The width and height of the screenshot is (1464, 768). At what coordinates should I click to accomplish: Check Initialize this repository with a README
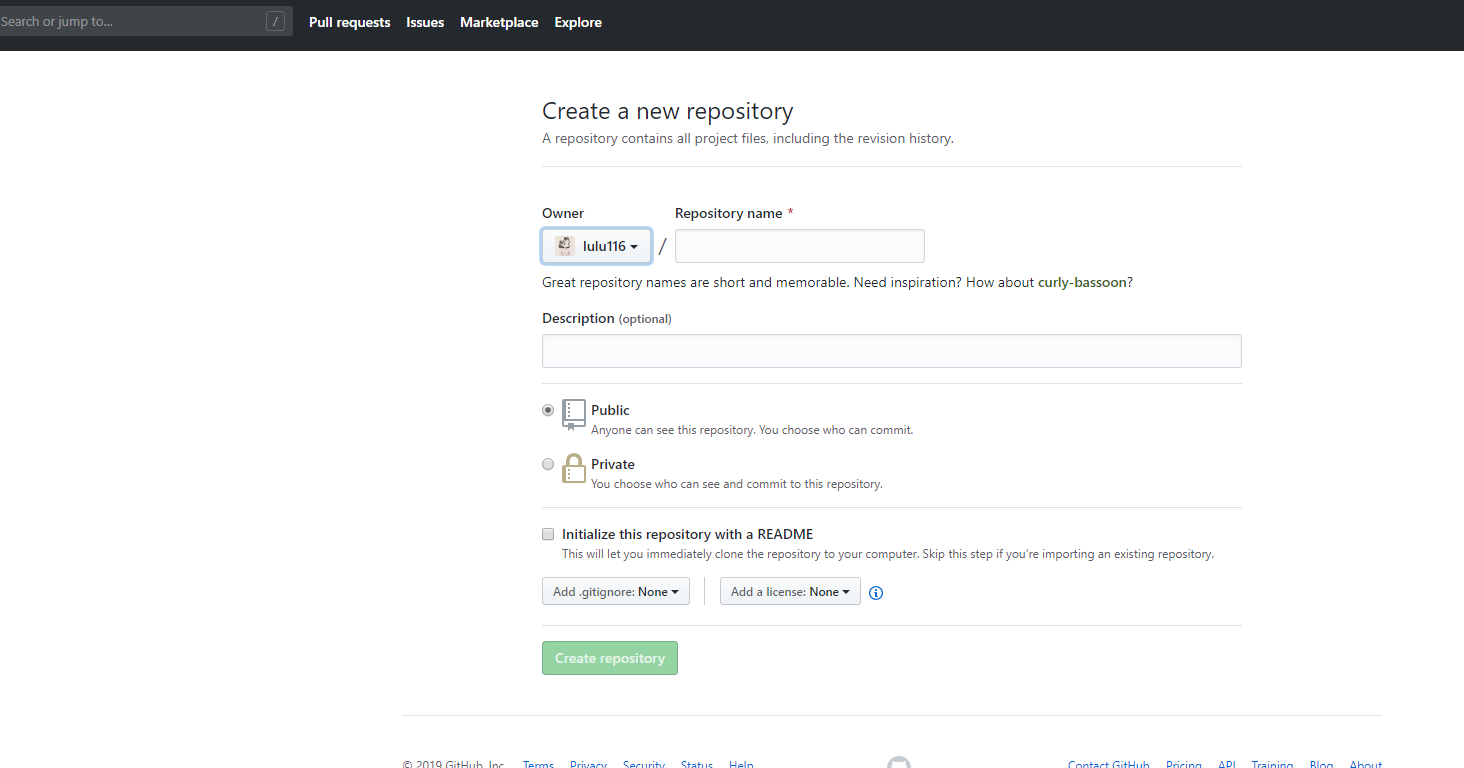point(548,534)
